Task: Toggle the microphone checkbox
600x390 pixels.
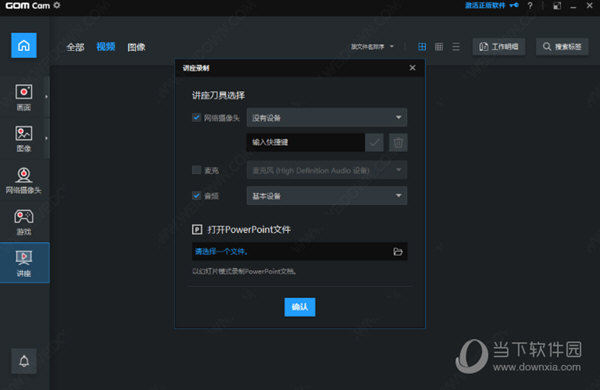Action: pyautogui.click(x=196, y=170)
